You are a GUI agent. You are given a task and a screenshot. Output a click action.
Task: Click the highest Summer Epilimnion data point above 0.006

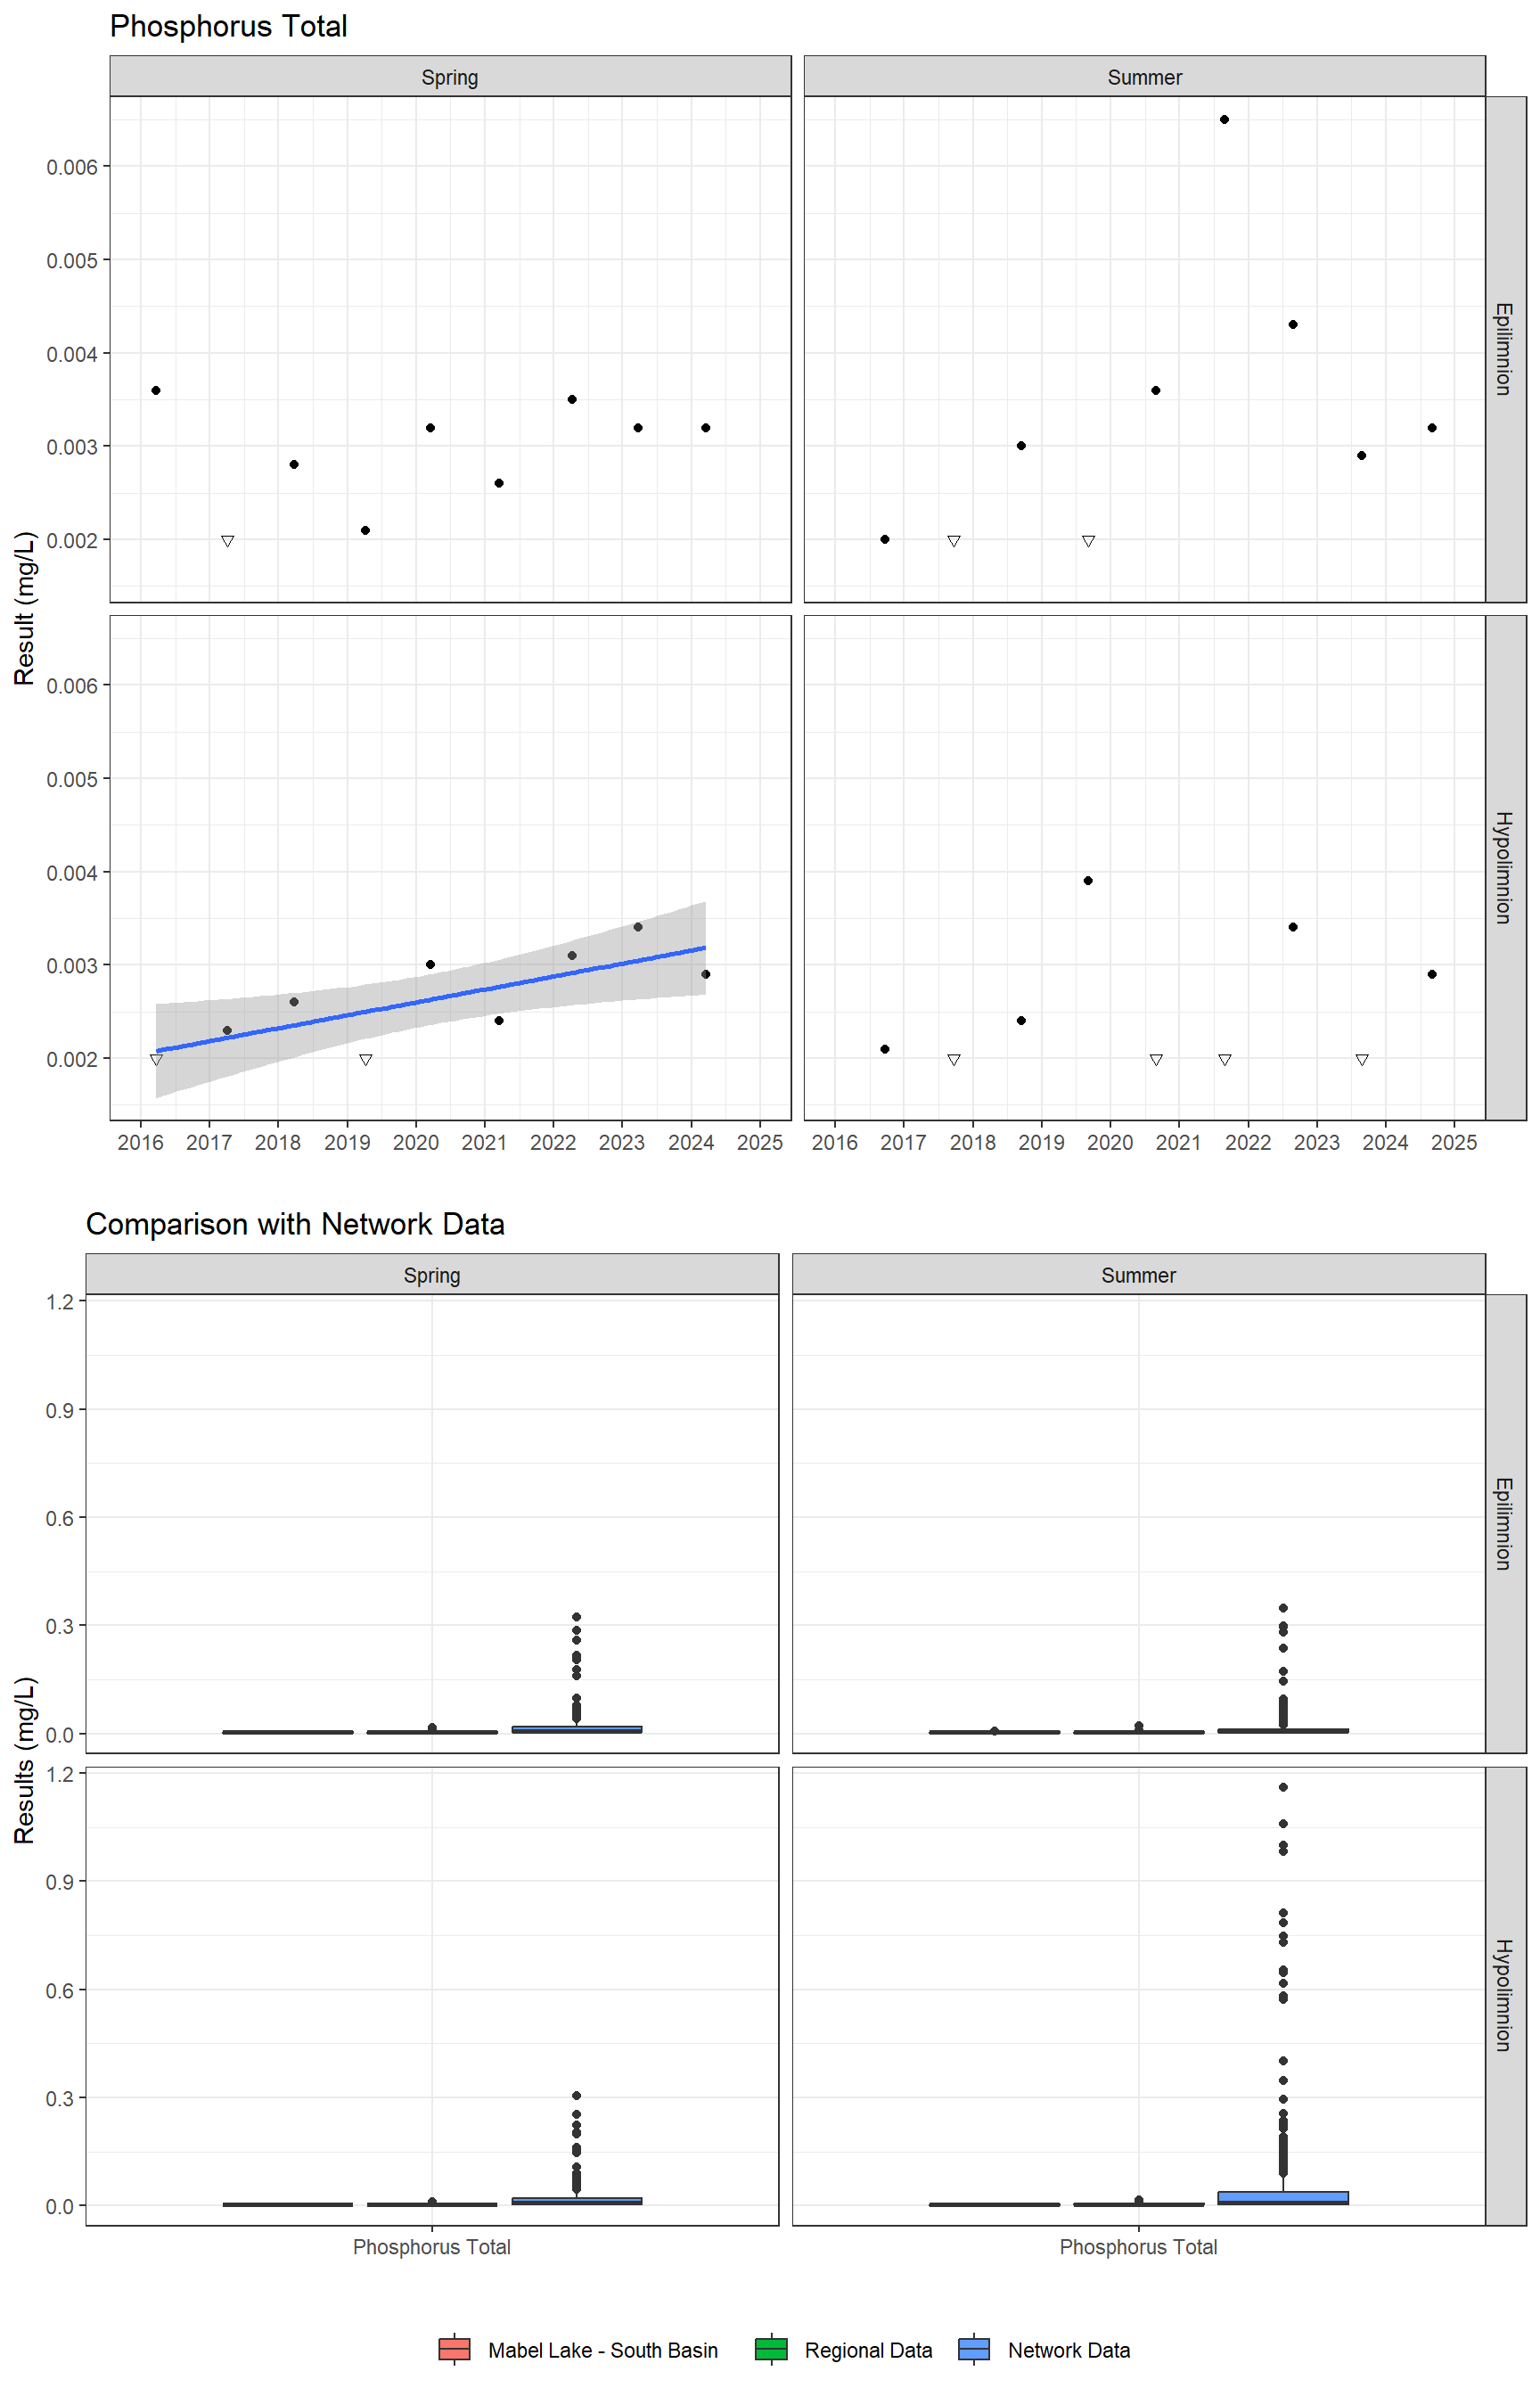click(x=1224, y=120)
